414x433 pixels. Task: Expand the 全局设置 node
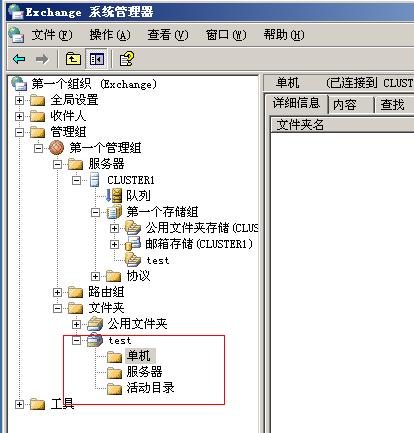click(19, 100)
